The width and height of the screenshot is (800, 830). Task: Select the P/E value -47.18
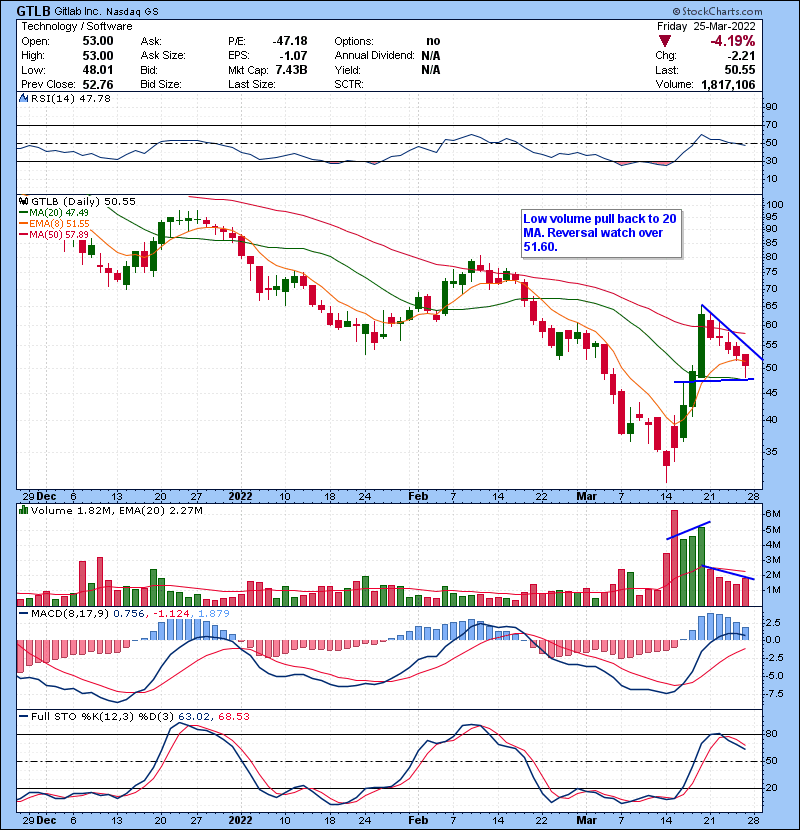point(290,41)
